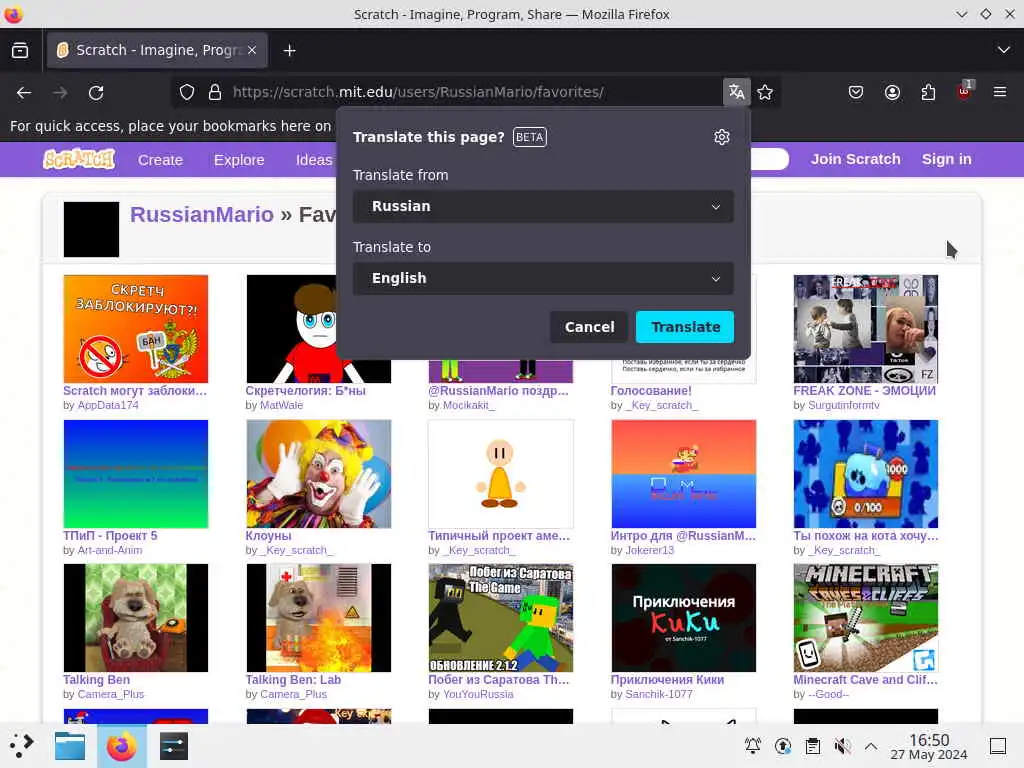Click author MatWale link

click(281, 405)
